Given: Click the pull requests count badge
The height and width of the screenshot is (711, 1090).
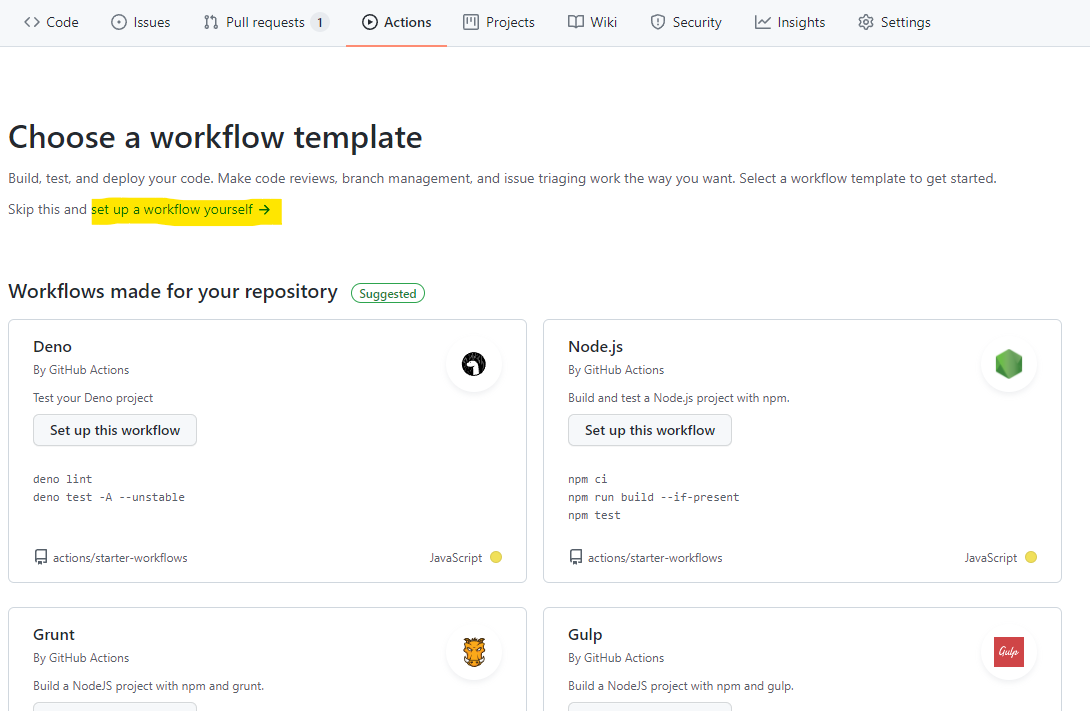Looking at the screenshot, I should 320,22.
